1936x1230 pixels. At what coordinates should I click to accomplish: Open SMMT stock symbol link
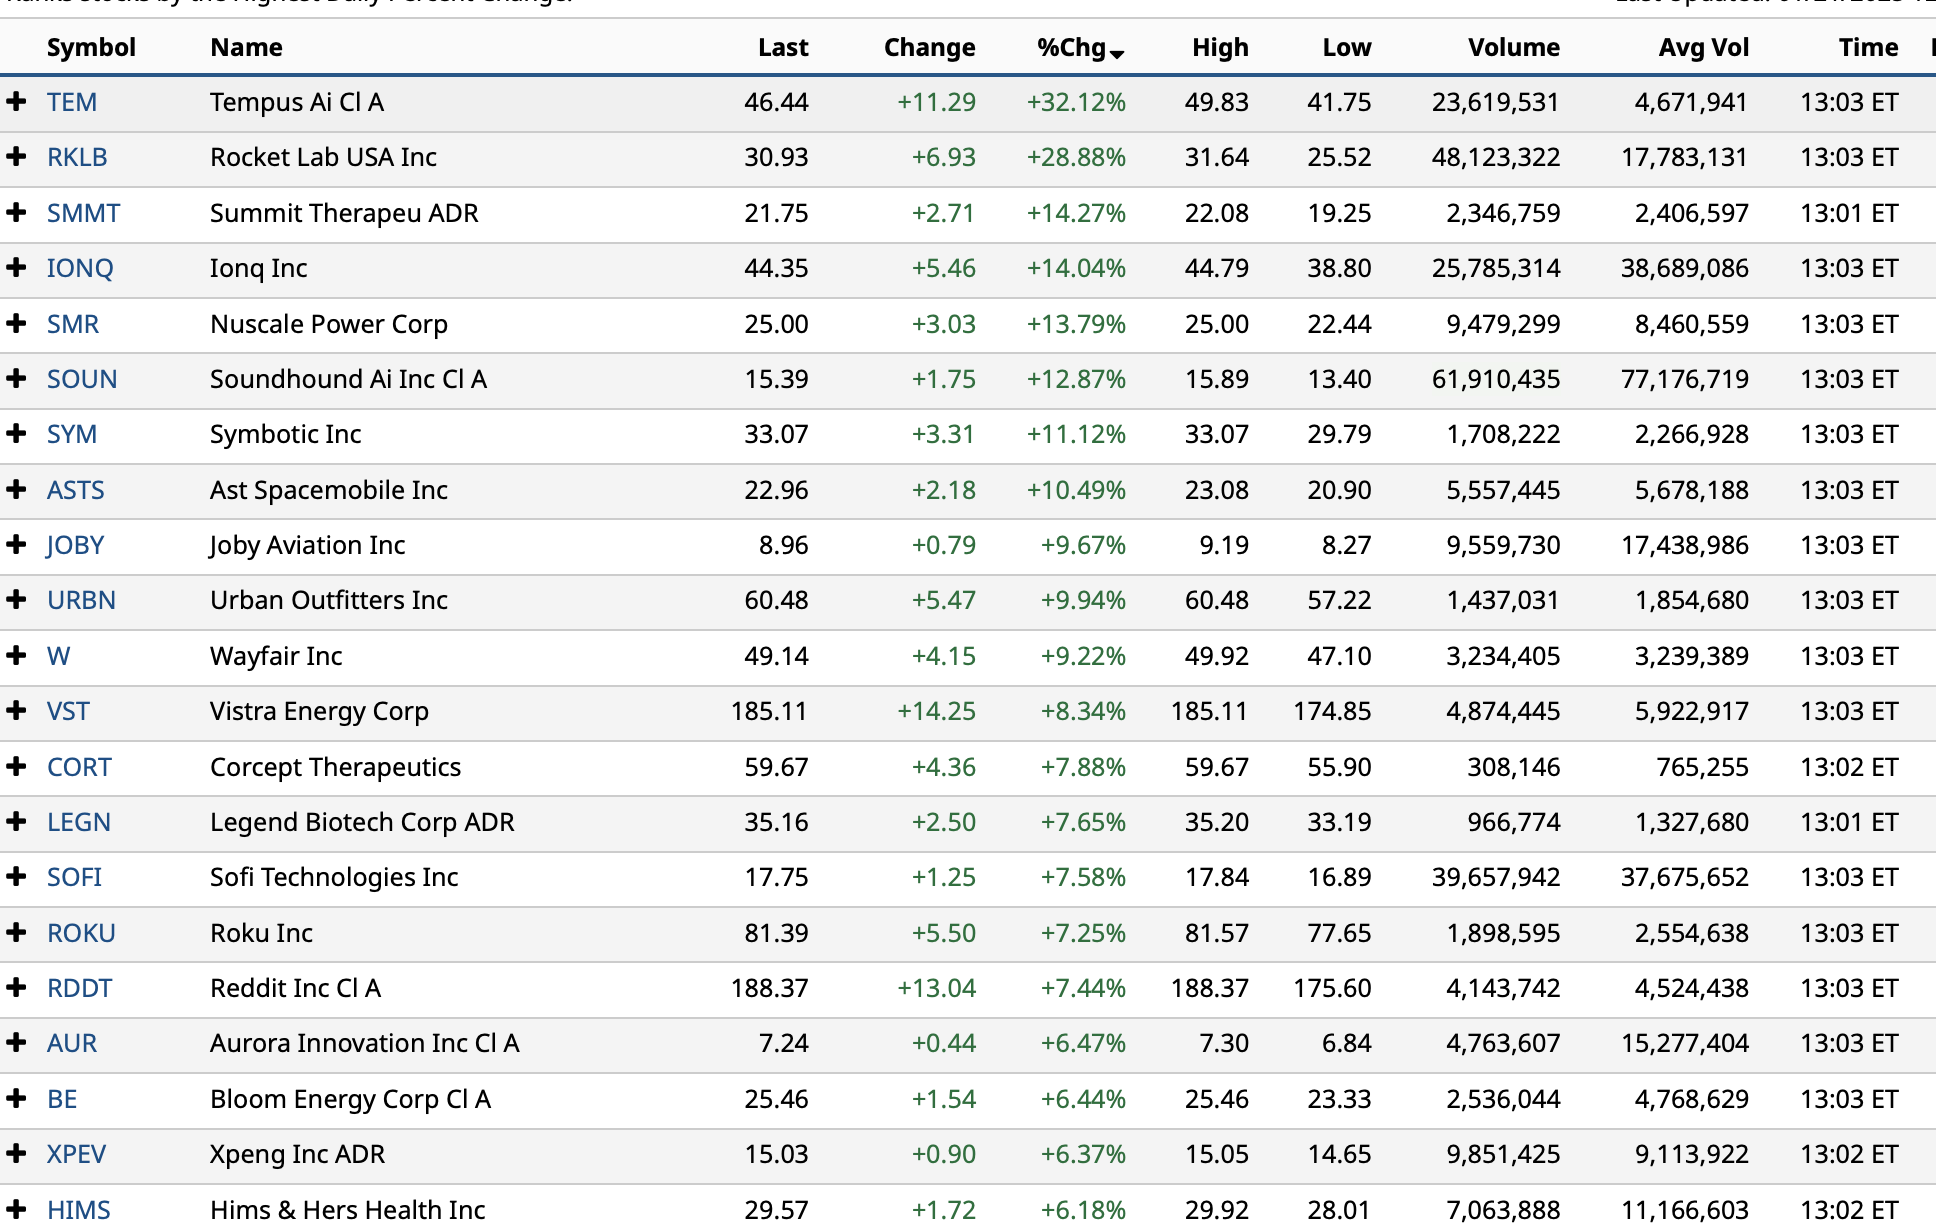click(x=83, y=213)
